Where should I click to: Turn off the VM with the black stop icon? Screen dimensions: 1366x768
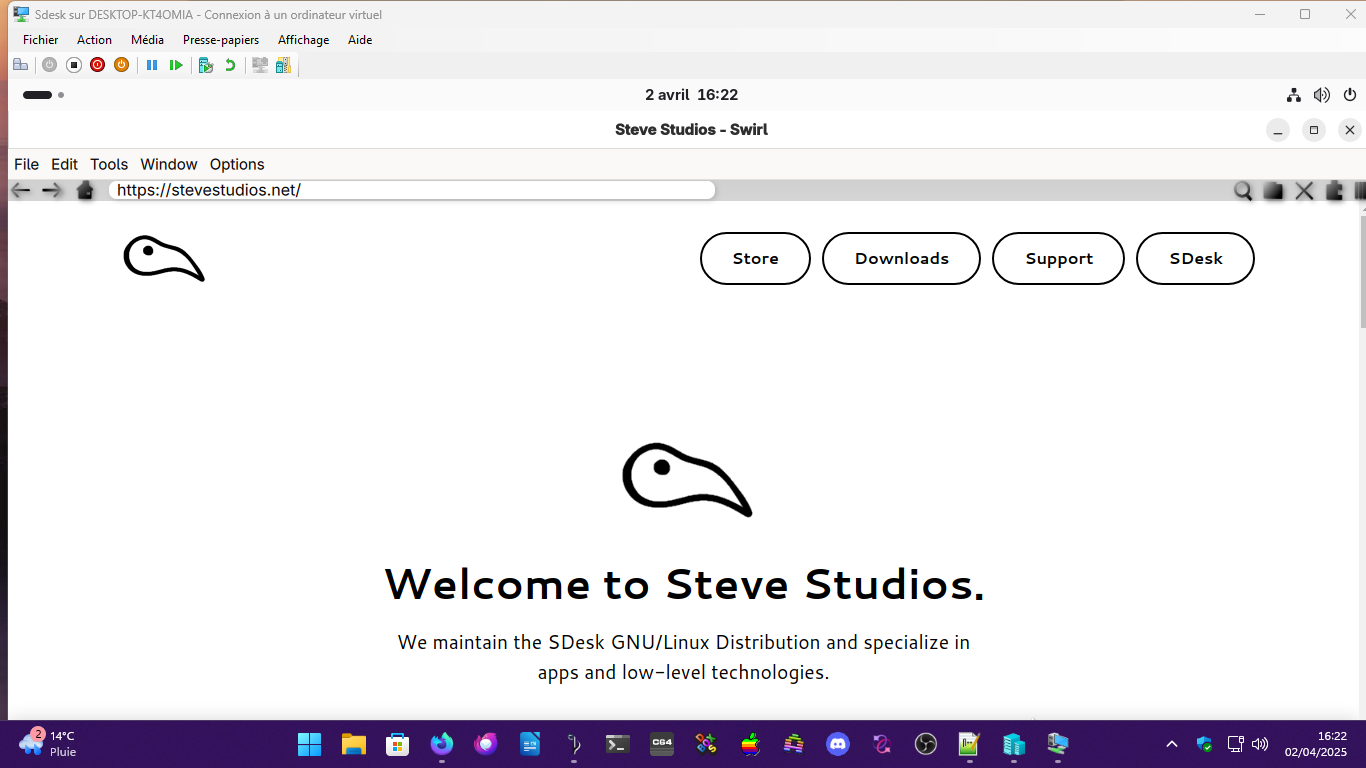pos(73,65)
